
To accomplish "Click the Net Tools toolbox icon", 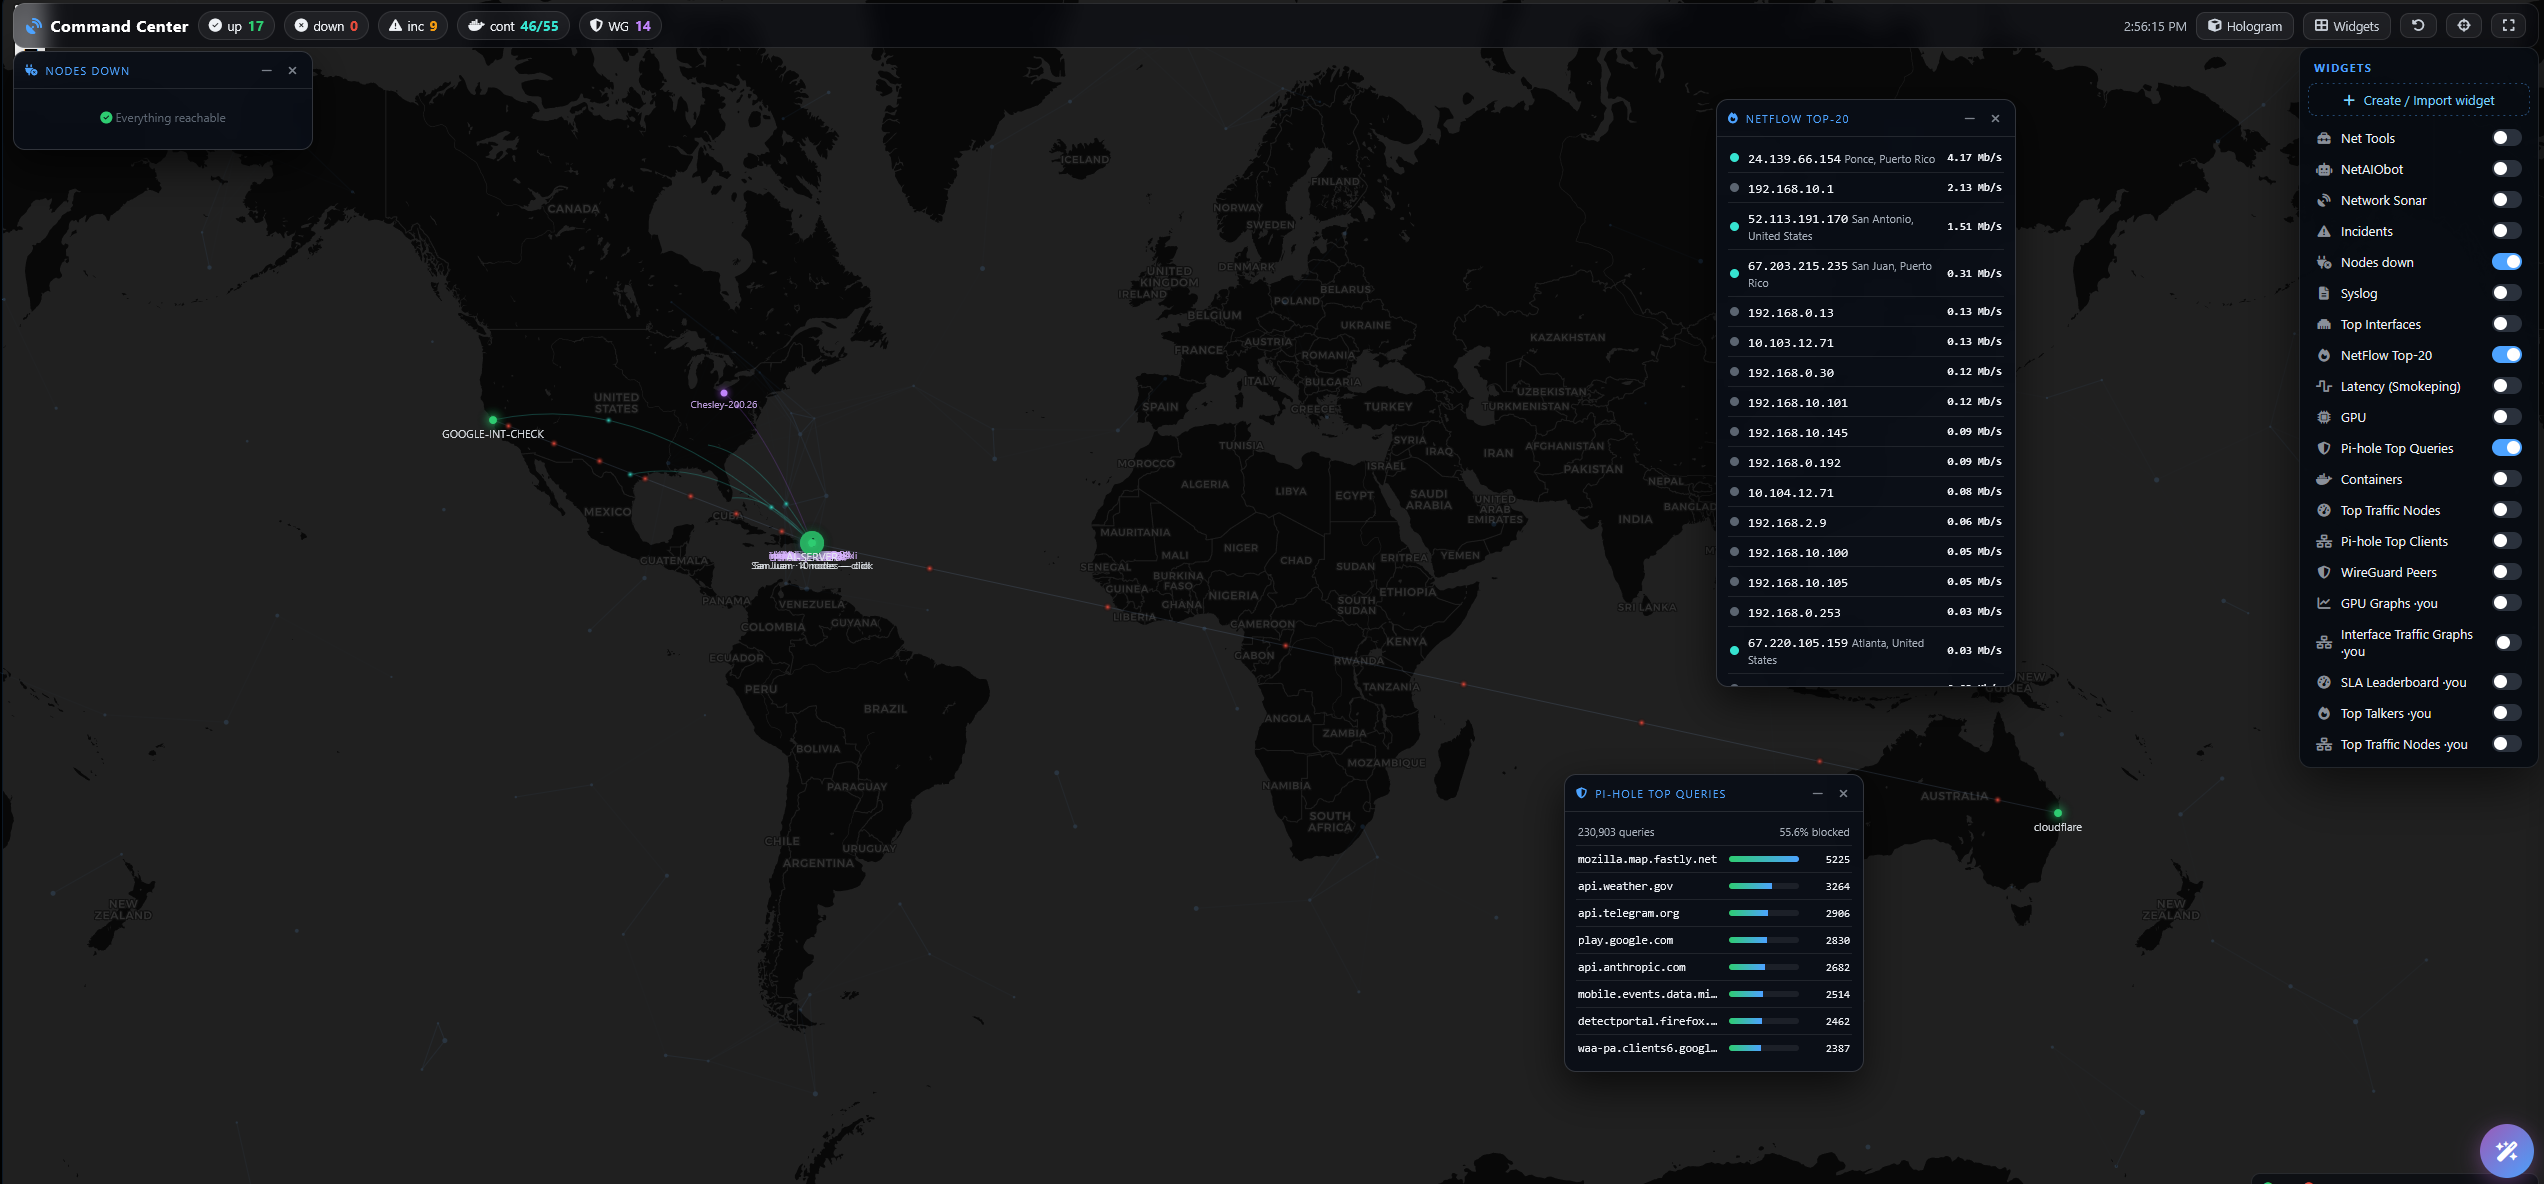I will [x=2324, y=139].
